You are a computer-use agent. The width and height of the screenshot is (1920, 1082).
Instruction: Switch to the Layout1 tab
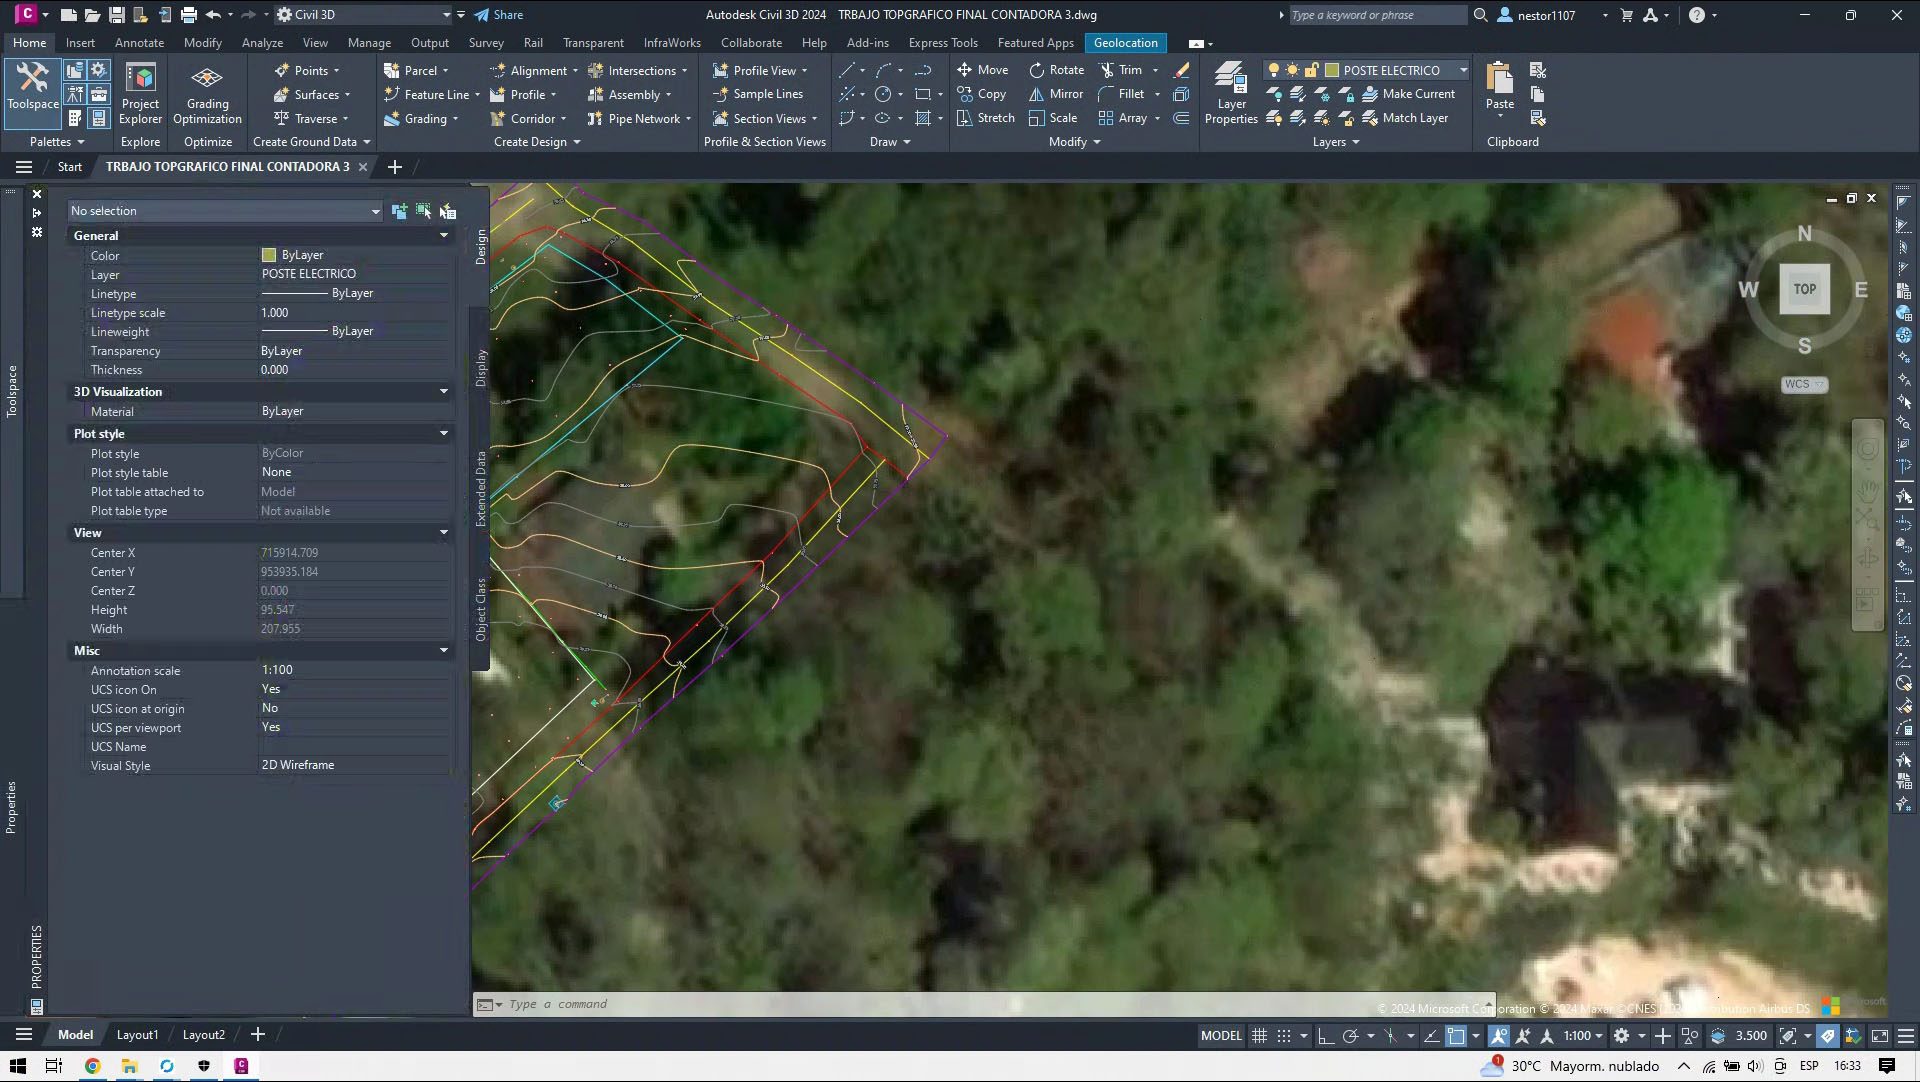137,1035
